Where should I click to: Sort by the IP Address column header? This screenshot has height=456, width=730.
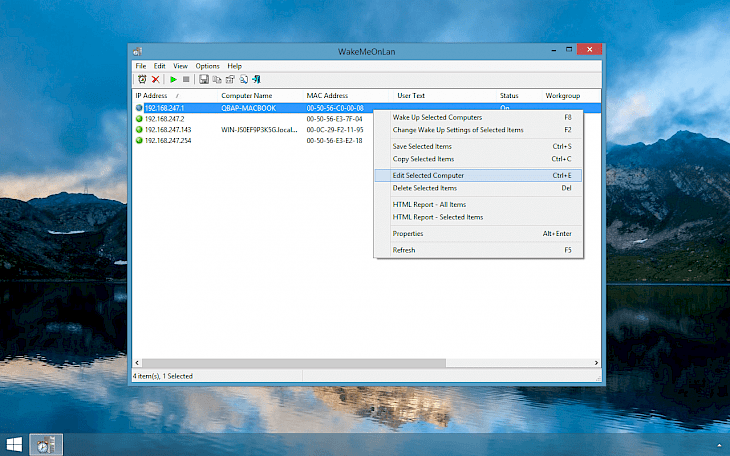175,95
